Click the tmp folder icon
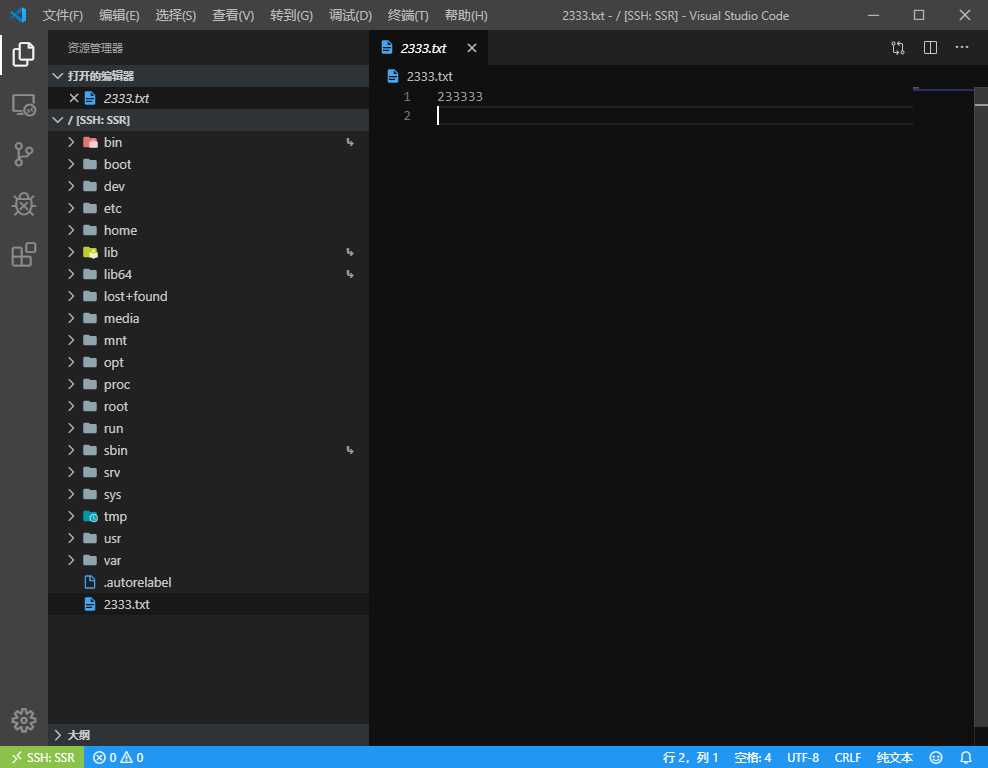The width and height of the screenshot is (988, 768). 90,517
